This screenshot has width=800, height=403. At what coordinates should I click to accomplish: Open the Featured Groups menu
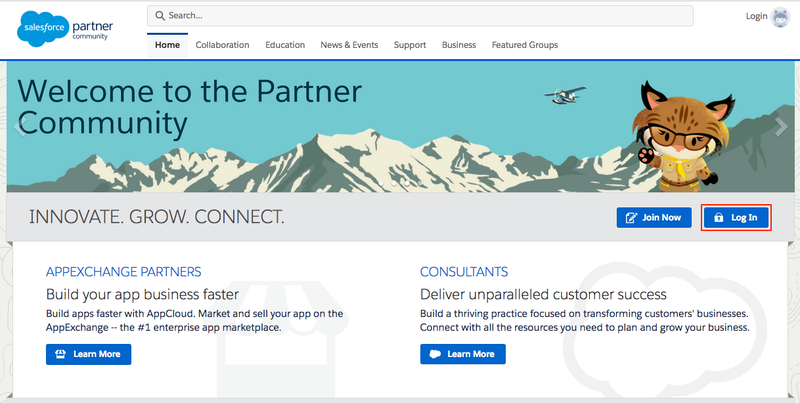pos(525,45)
